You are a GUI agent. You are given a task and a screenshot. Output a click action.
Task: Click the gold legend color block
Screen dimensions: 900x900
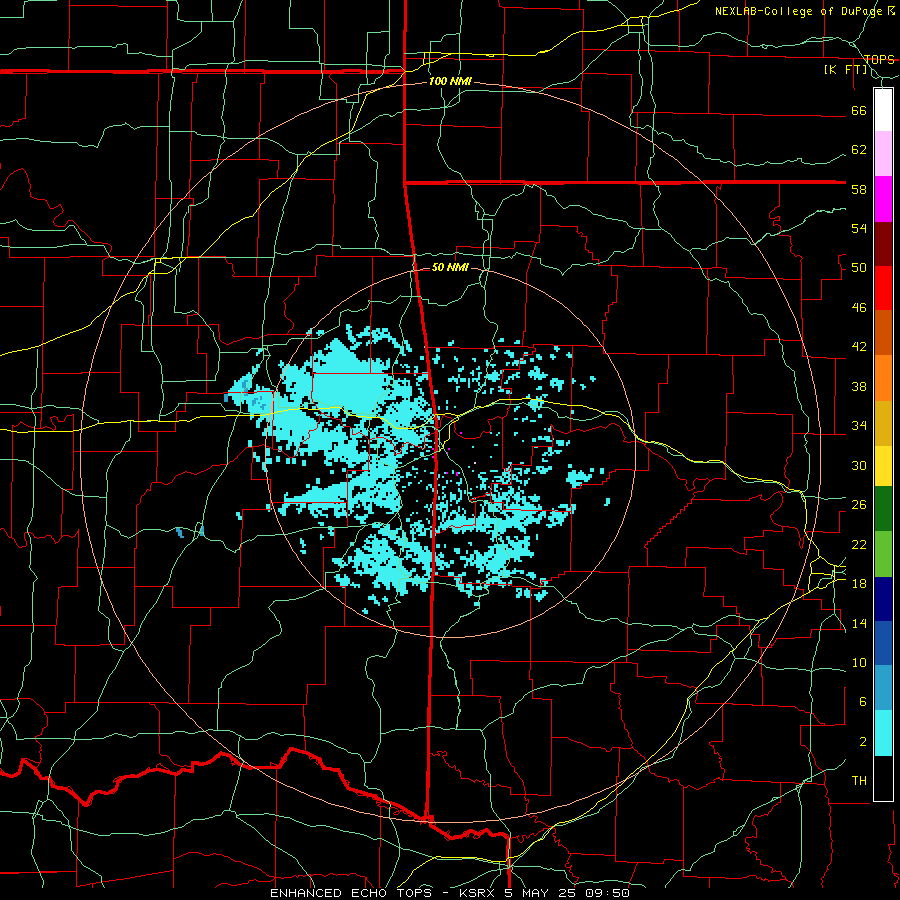(x=883, y=424)
